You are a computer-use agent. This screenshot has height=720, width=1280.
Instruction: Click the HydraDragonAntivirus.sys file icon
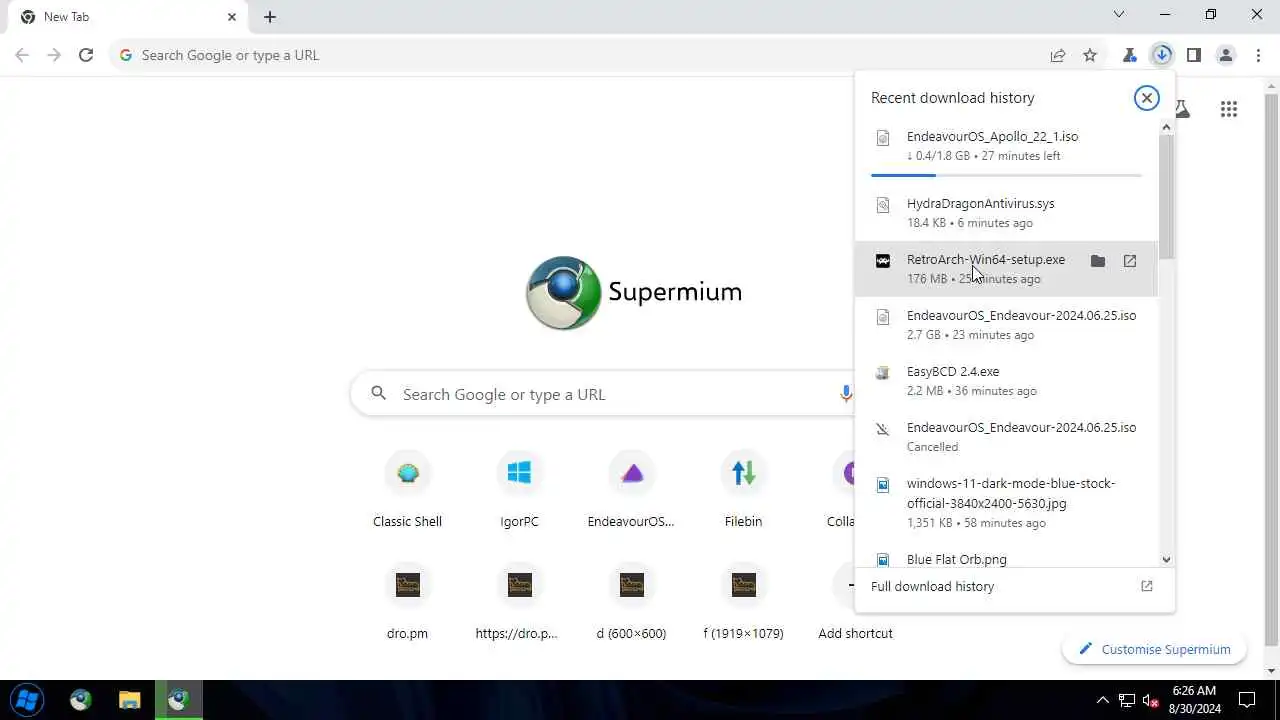pyautogui.click(x=882, y=205)
